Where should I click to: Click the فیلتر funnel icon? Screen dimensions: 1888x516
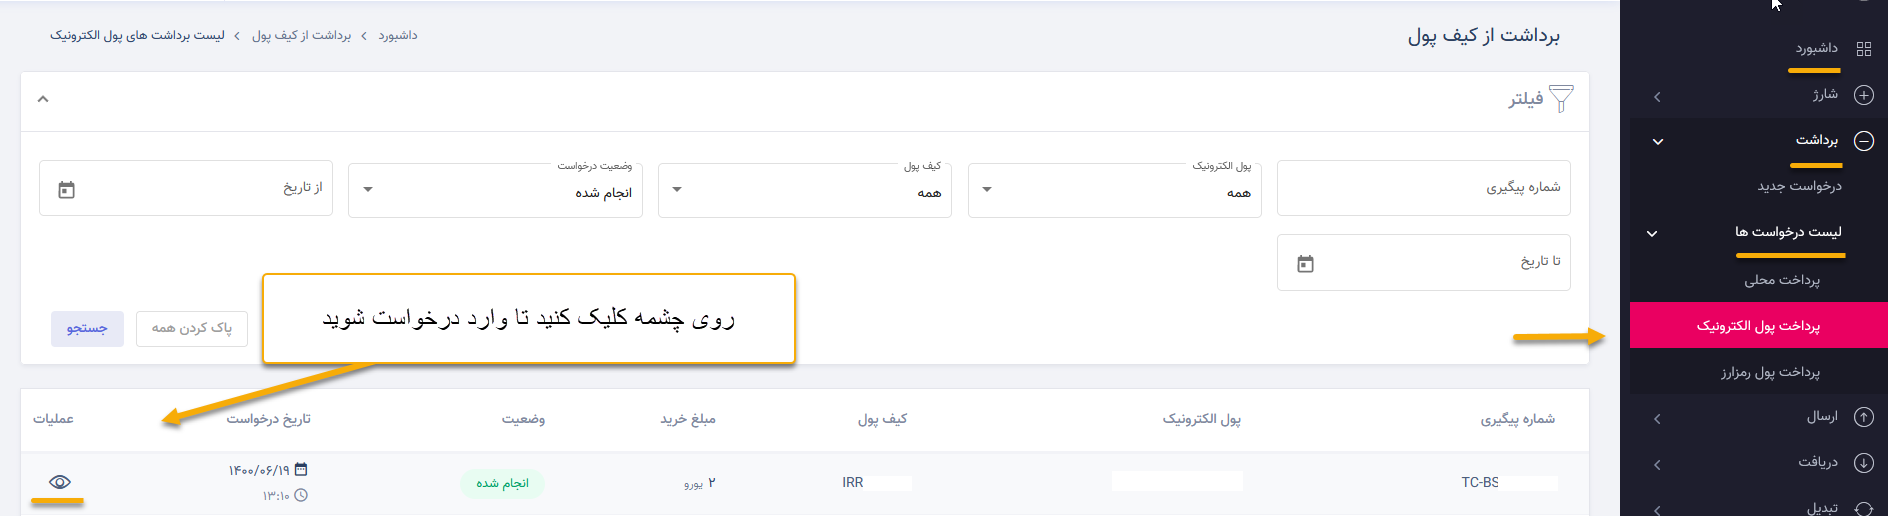tap(1561, 98)
